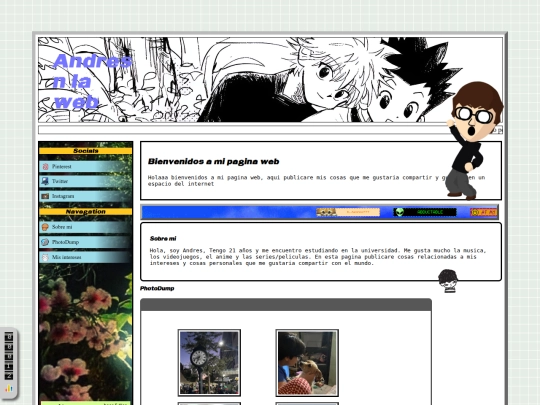This screenshot has height=405, width=540.
Task: Click the 'Socials' sidebar header
Action: (85, 151)
